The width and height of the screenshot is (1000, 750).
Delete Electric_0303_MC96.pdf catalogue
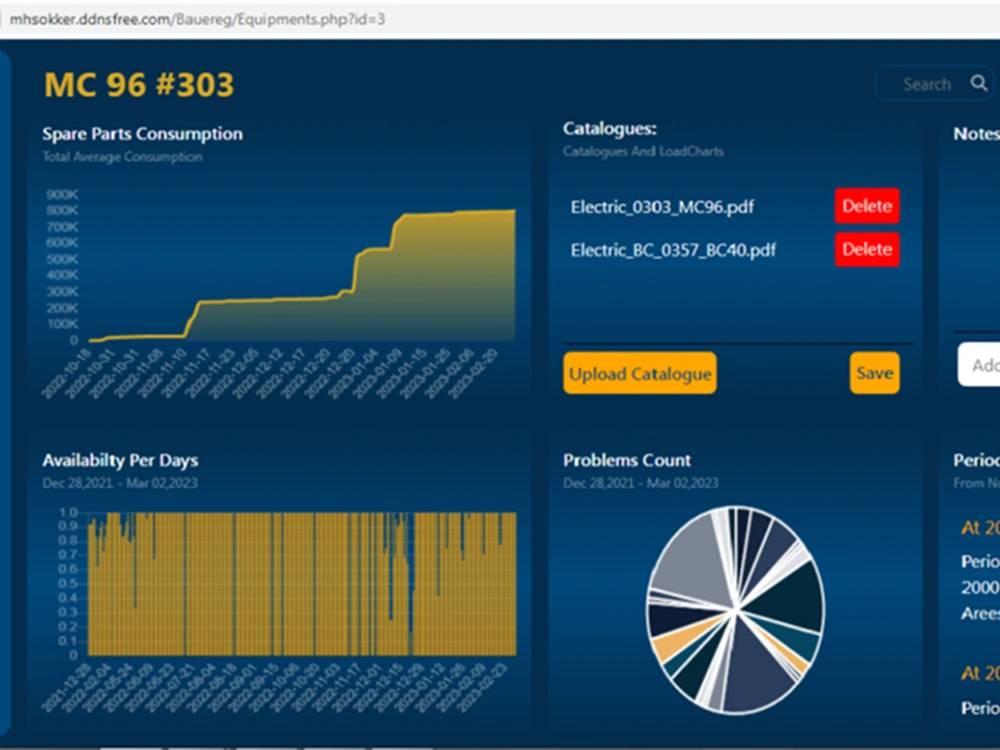866,206
